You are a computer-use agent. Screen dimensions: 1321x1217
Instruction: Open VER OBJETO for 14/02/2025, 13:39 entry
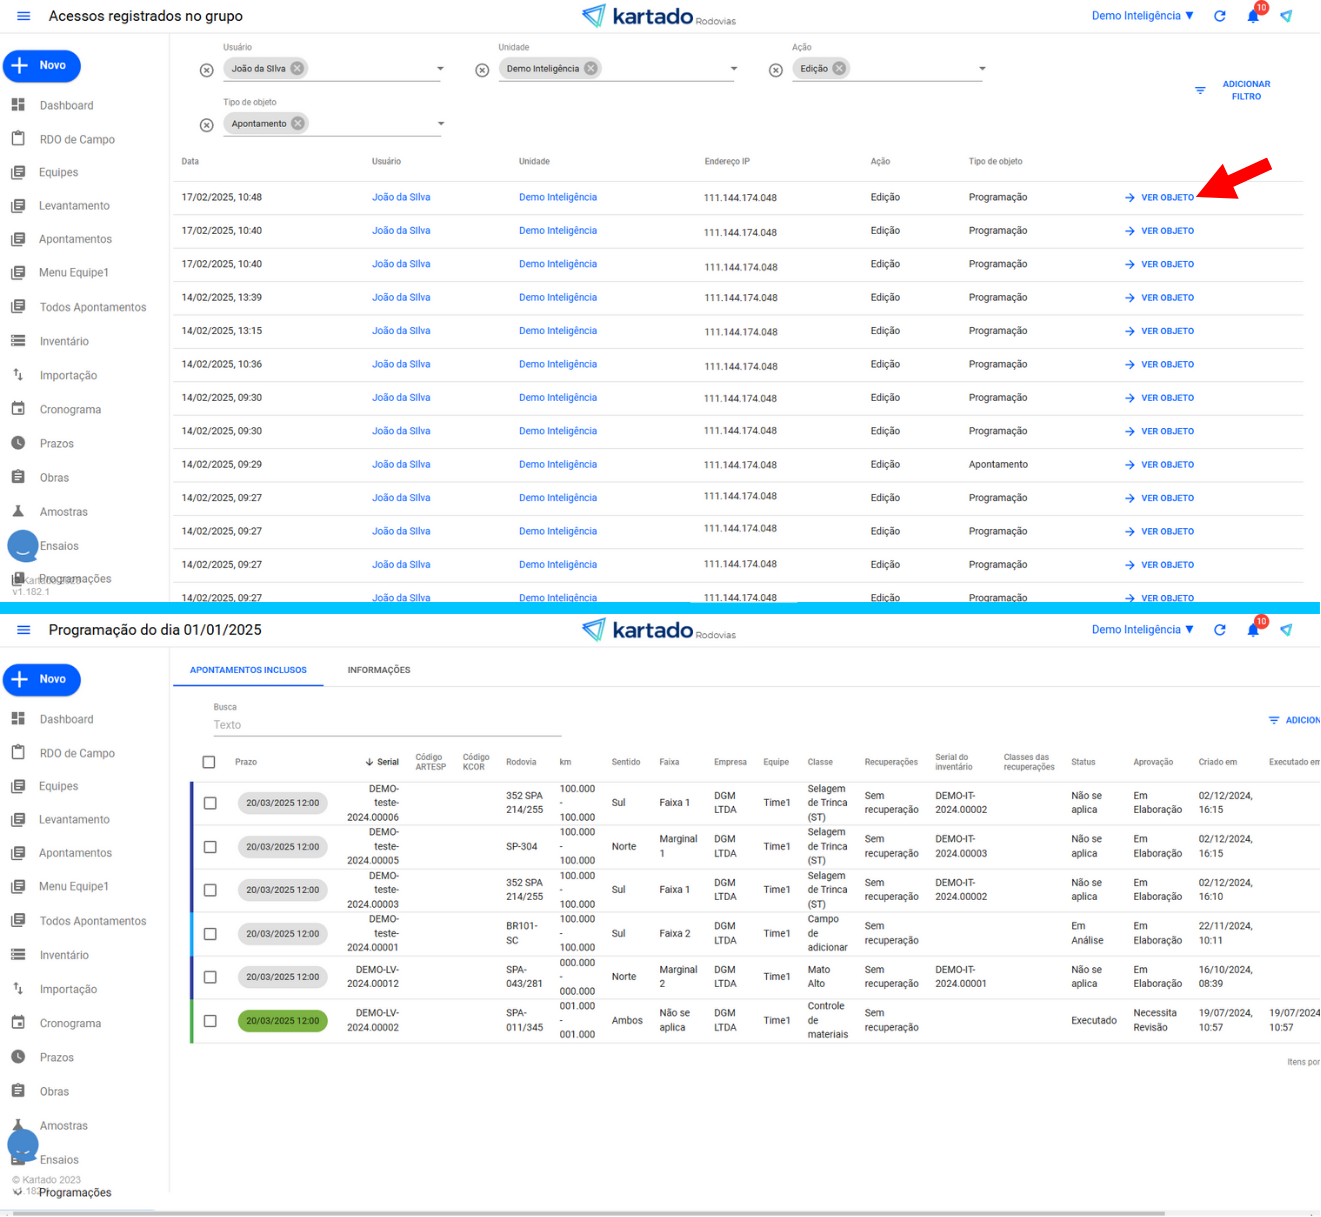click(1160, 298)
